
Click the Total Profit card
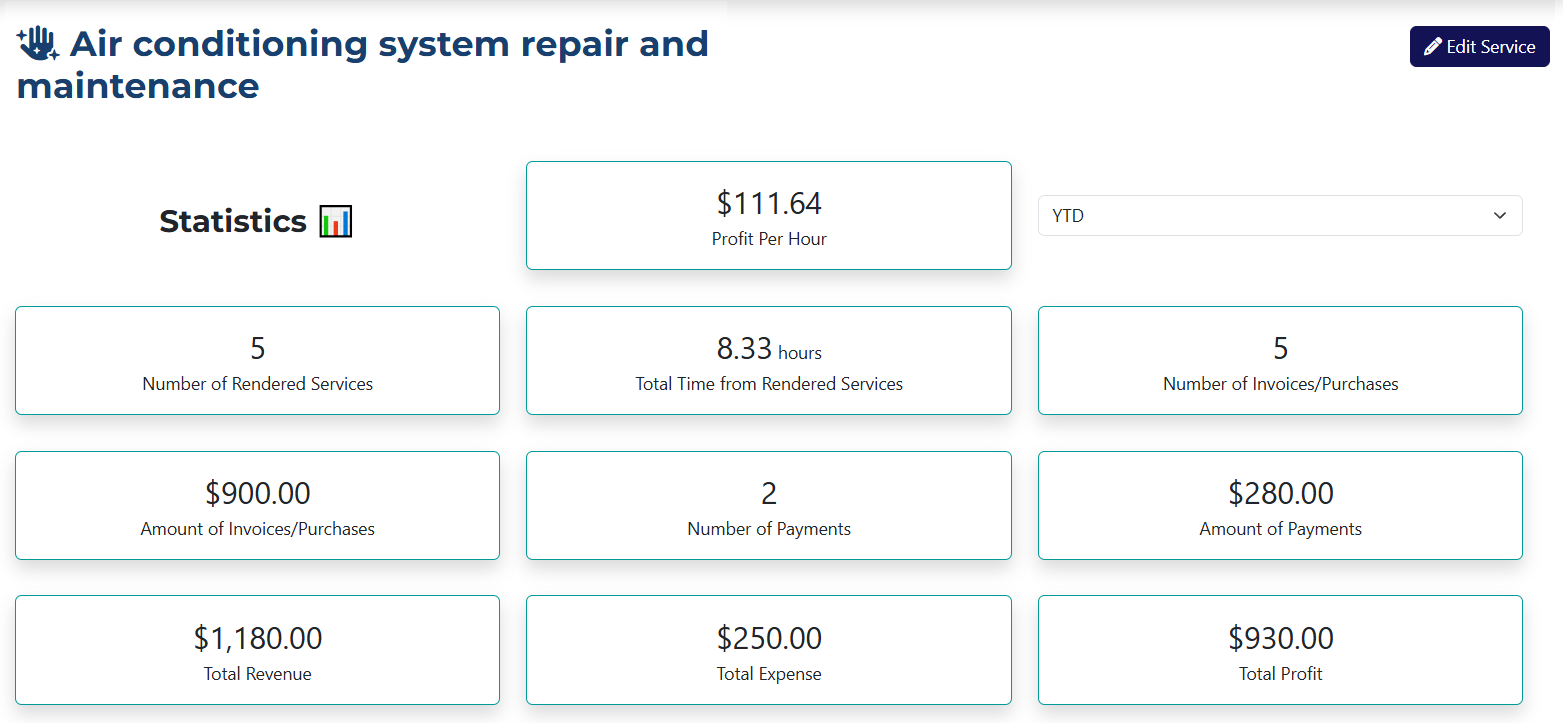coord(1280,651)
